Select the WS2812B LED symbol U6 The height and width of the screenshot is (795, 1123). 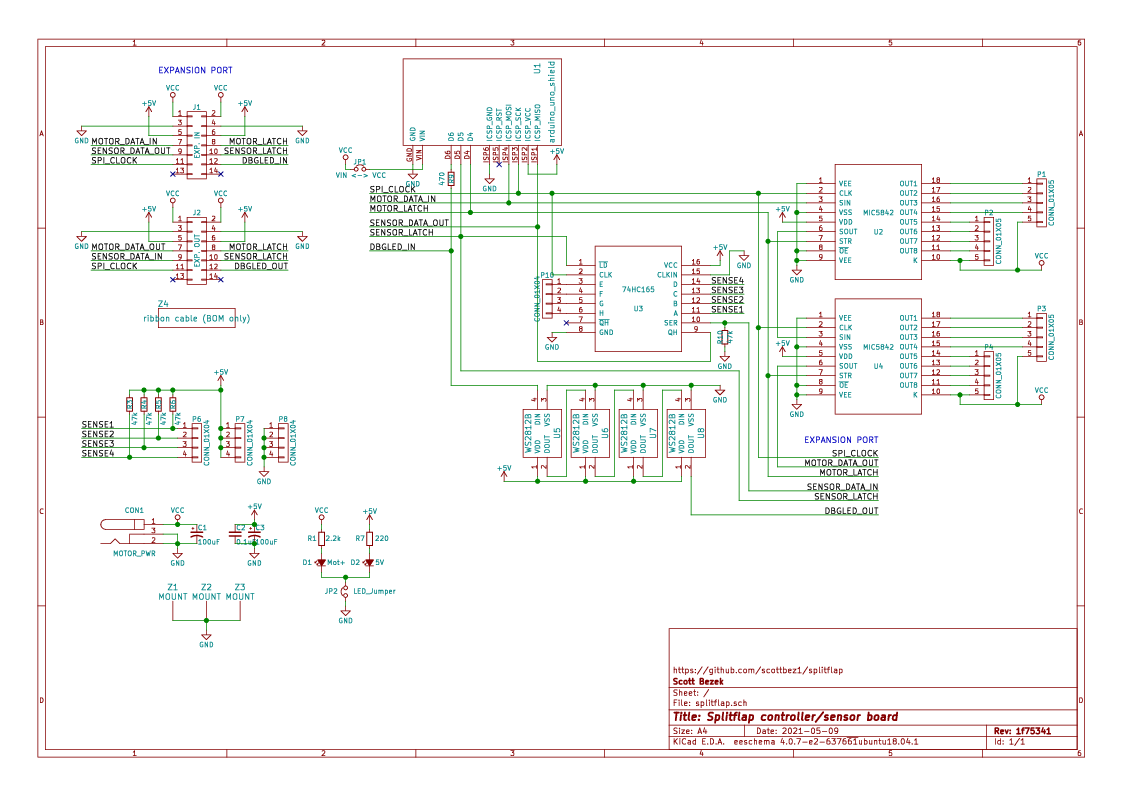(x=590, y=433)
